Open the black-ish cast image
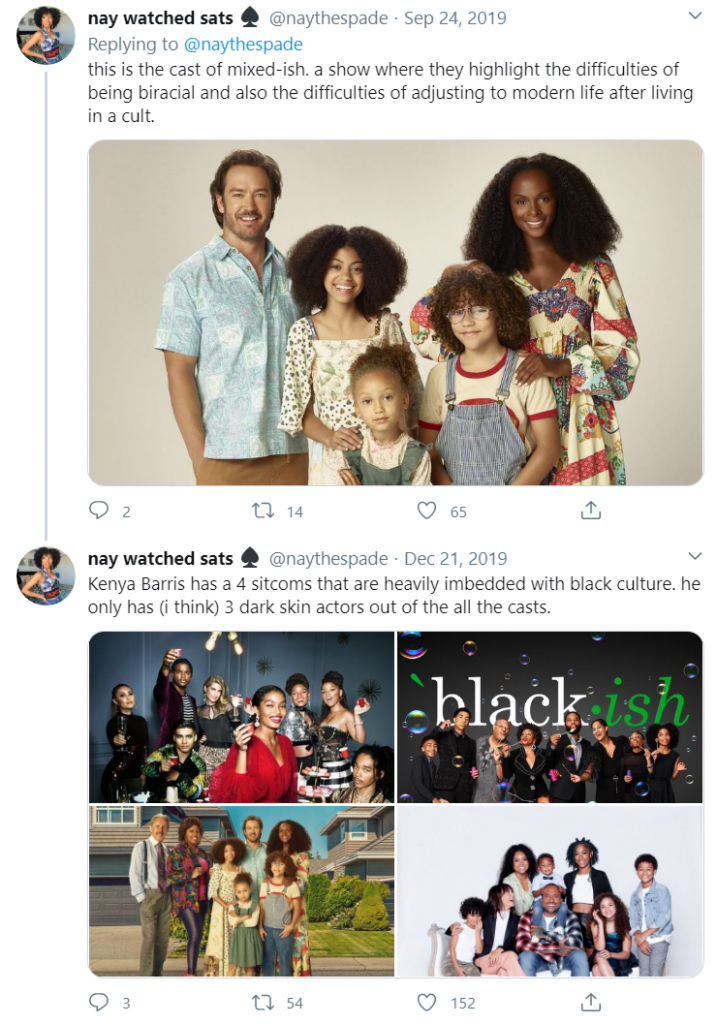The image size is (717, 1024). (x=550, y=717)
